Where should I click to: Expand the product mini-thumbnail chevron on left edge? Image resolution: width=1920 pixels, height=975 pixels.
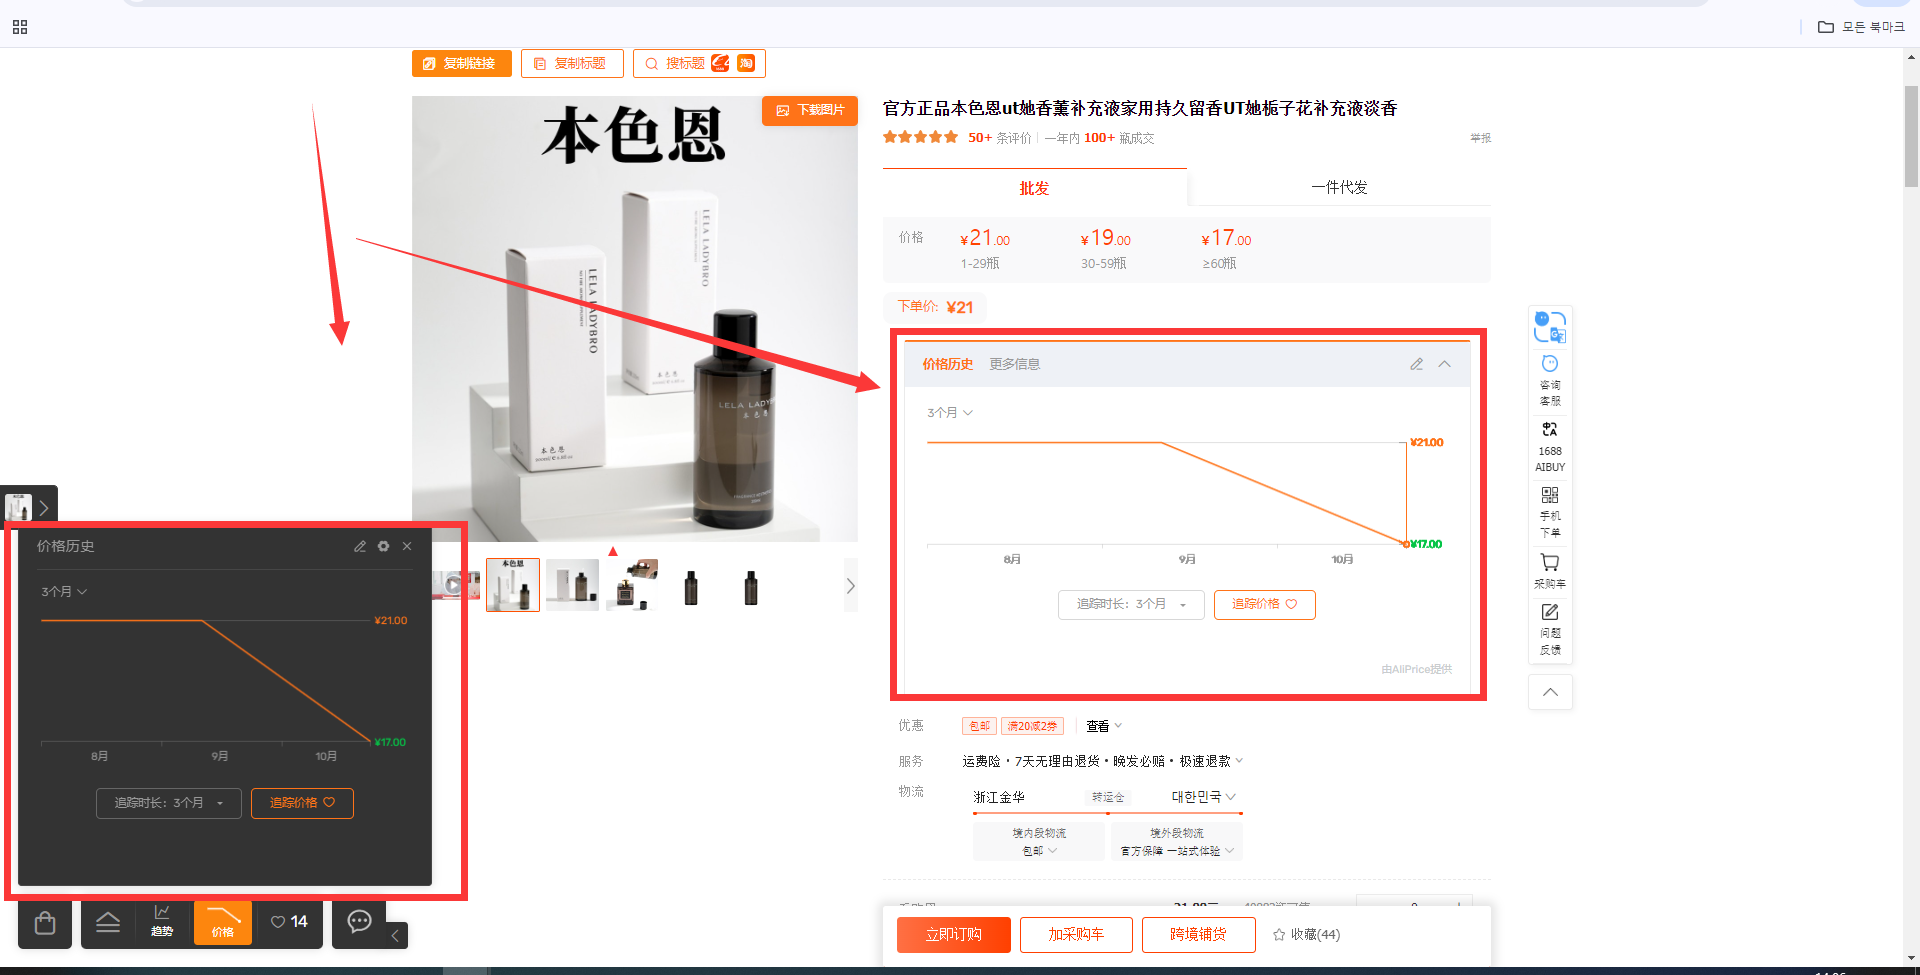[44, 508]
